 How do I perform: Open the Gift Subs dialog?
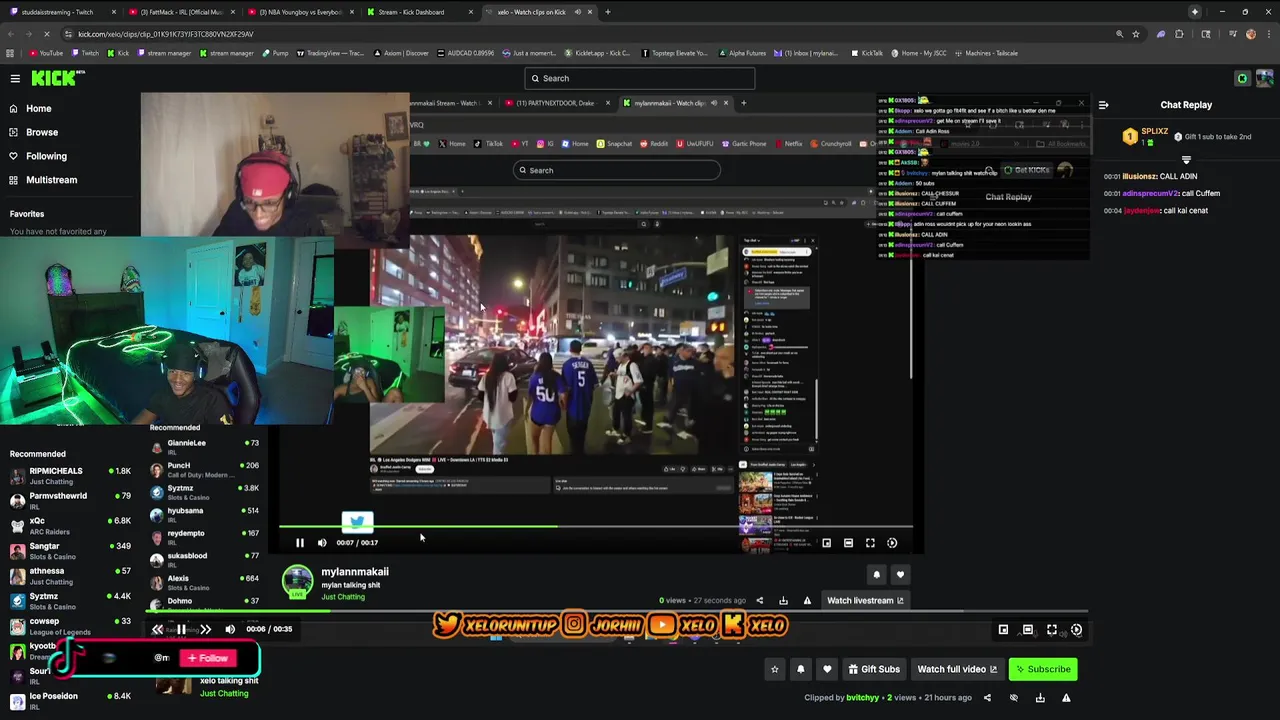[x=874, y=669]
